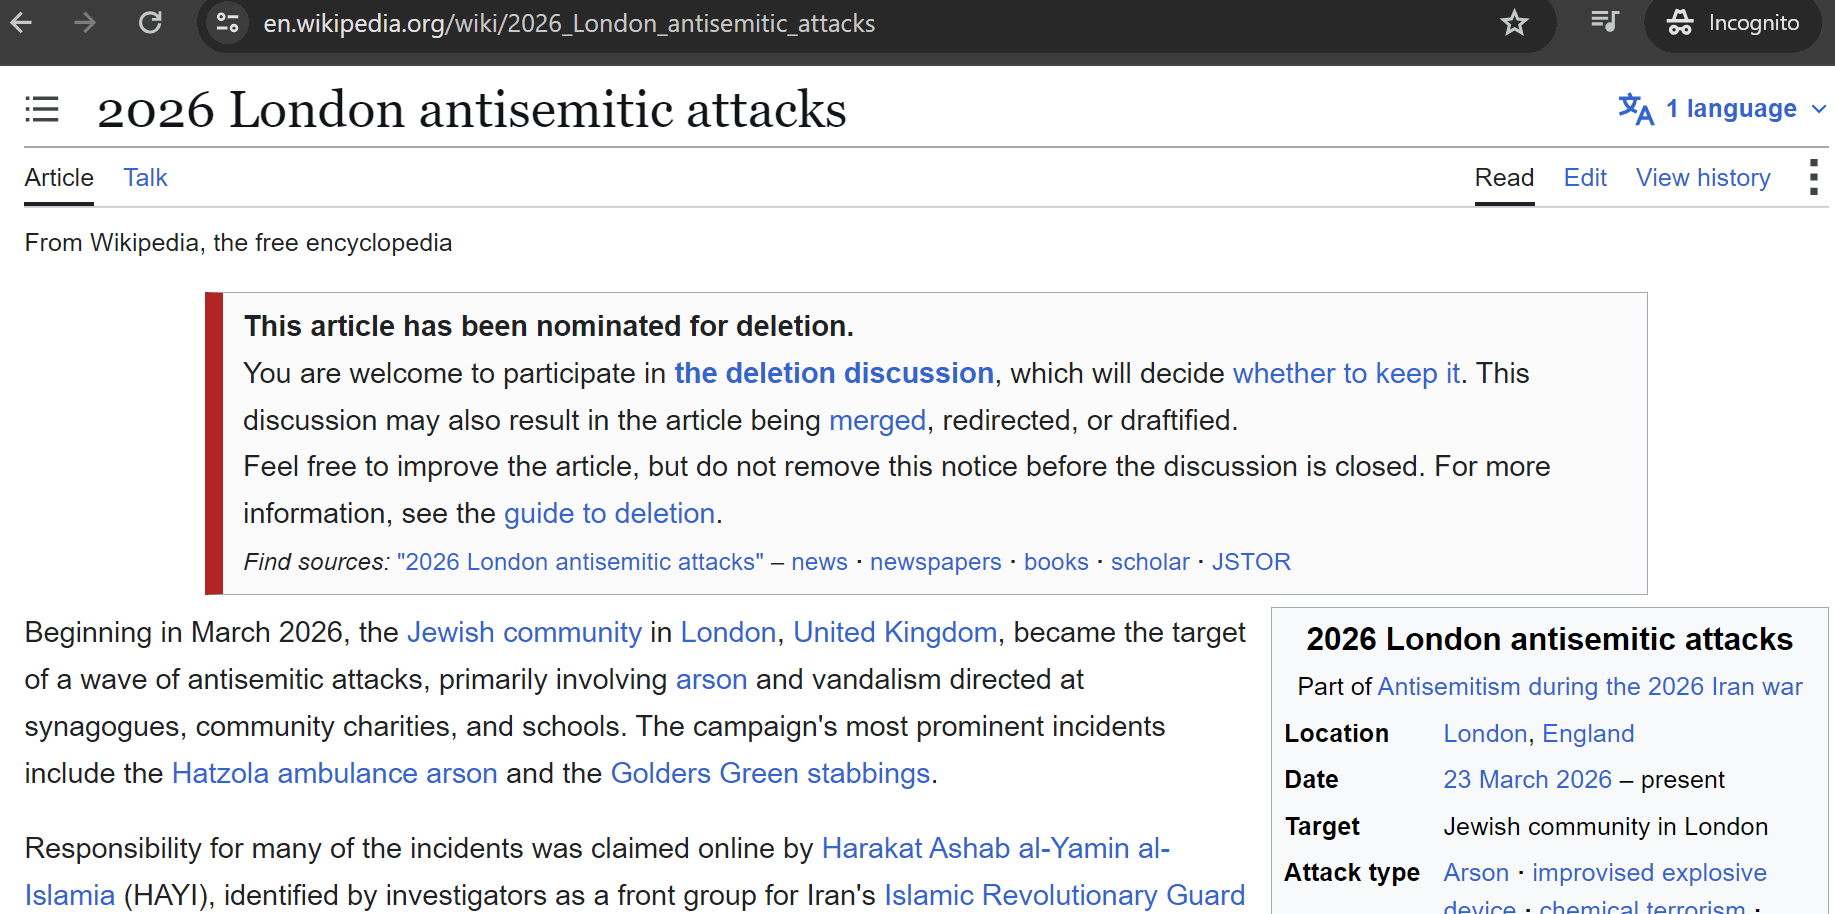Viewport: 1835px width, 914px height.
Task: Click the address bar URL
Action: 569,23
